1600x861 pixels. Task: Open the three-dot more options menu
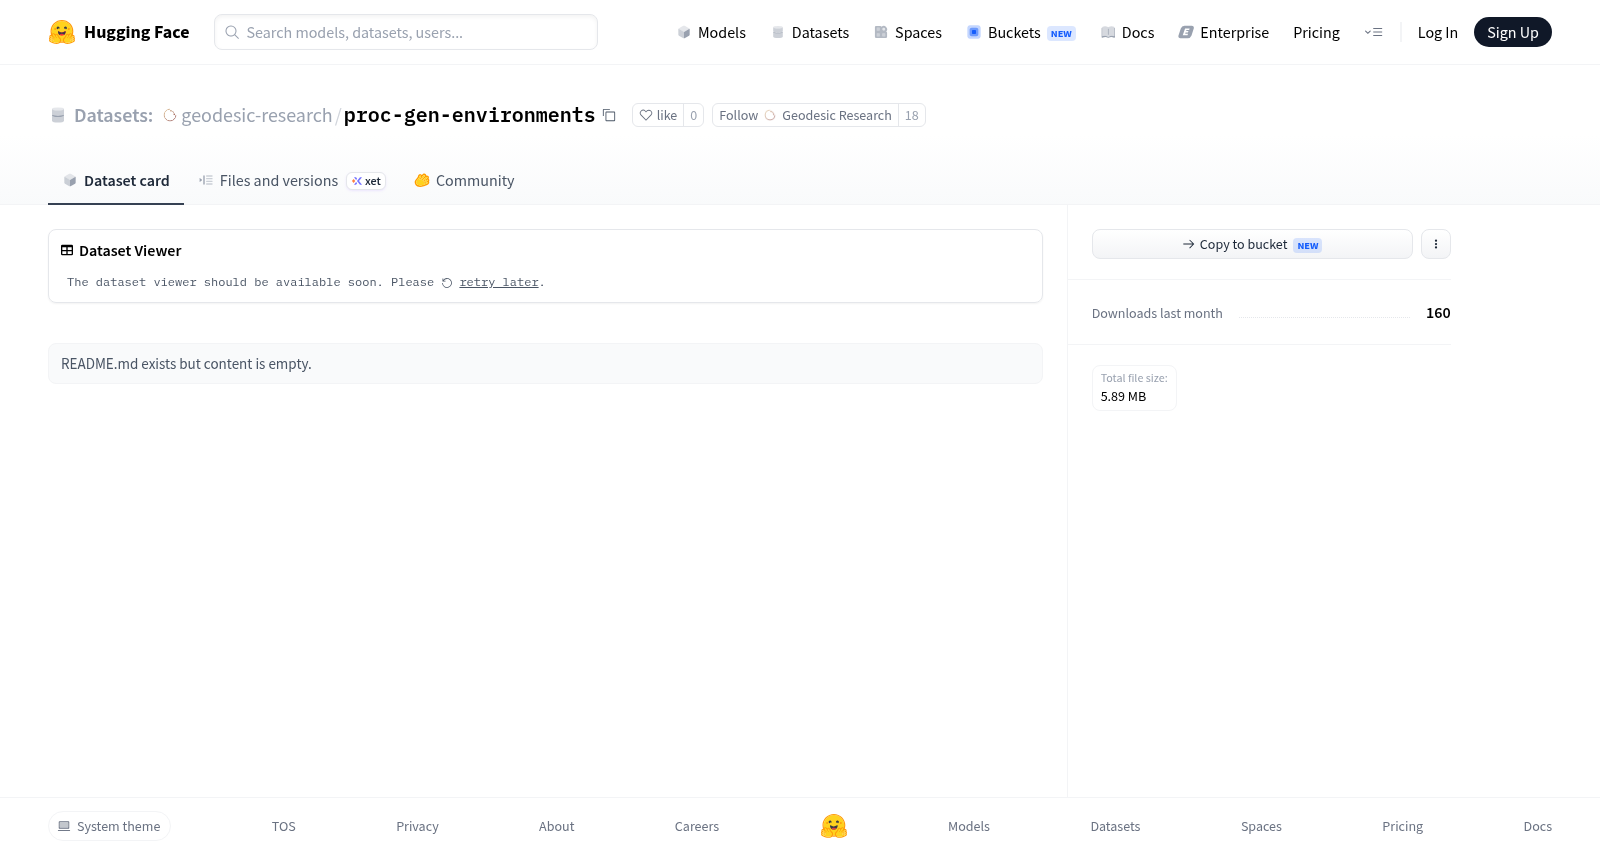pyautogui.click(x=1436, y=244)
